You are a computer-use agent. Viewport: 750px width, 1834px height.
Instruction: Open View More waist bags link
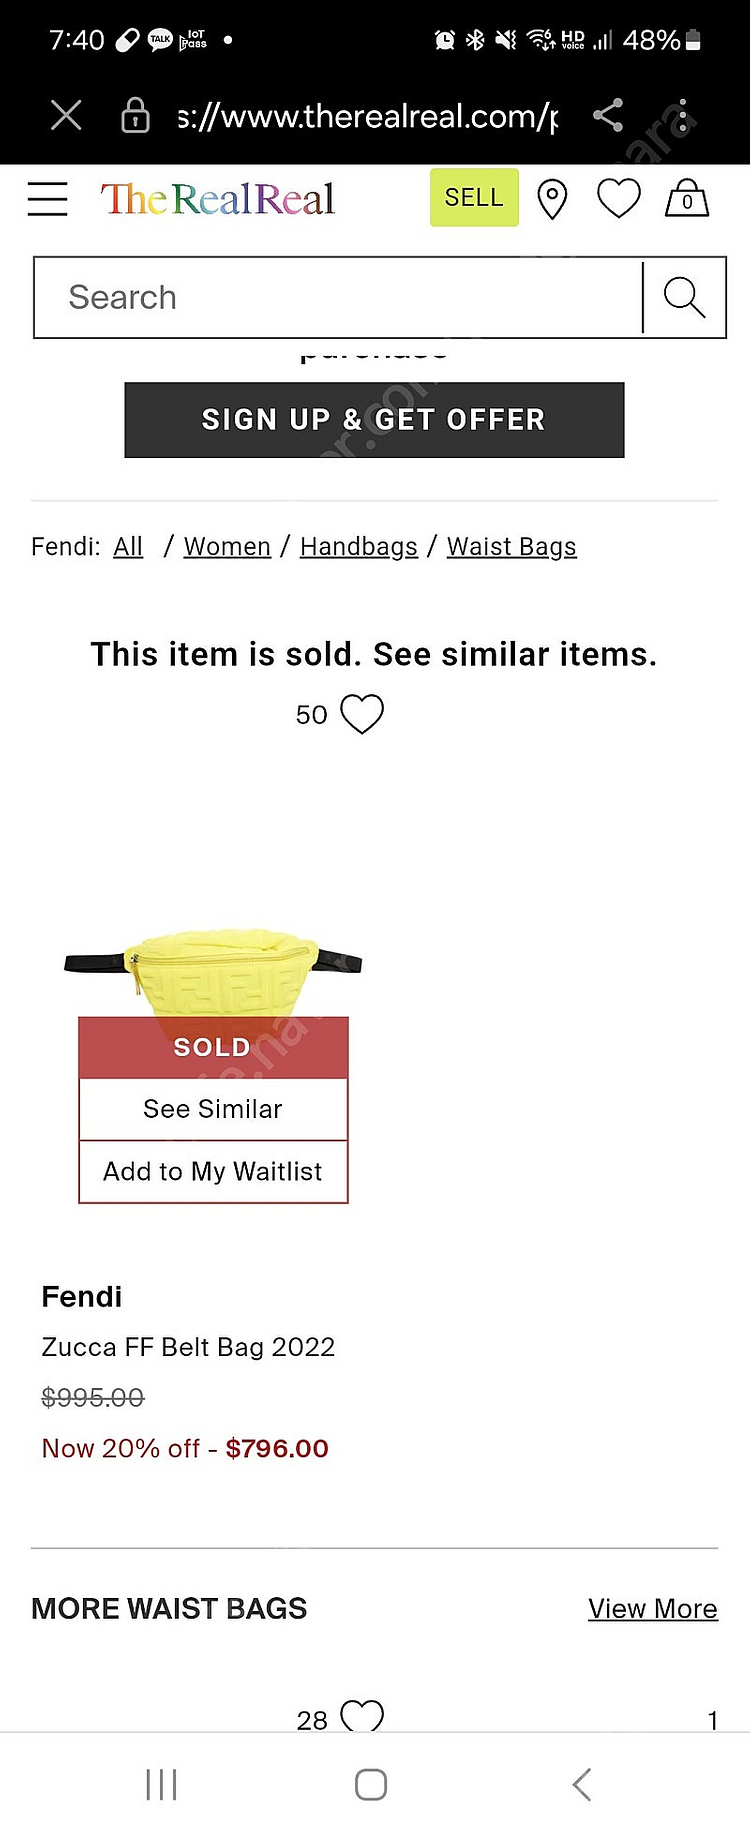(653, 1609)
